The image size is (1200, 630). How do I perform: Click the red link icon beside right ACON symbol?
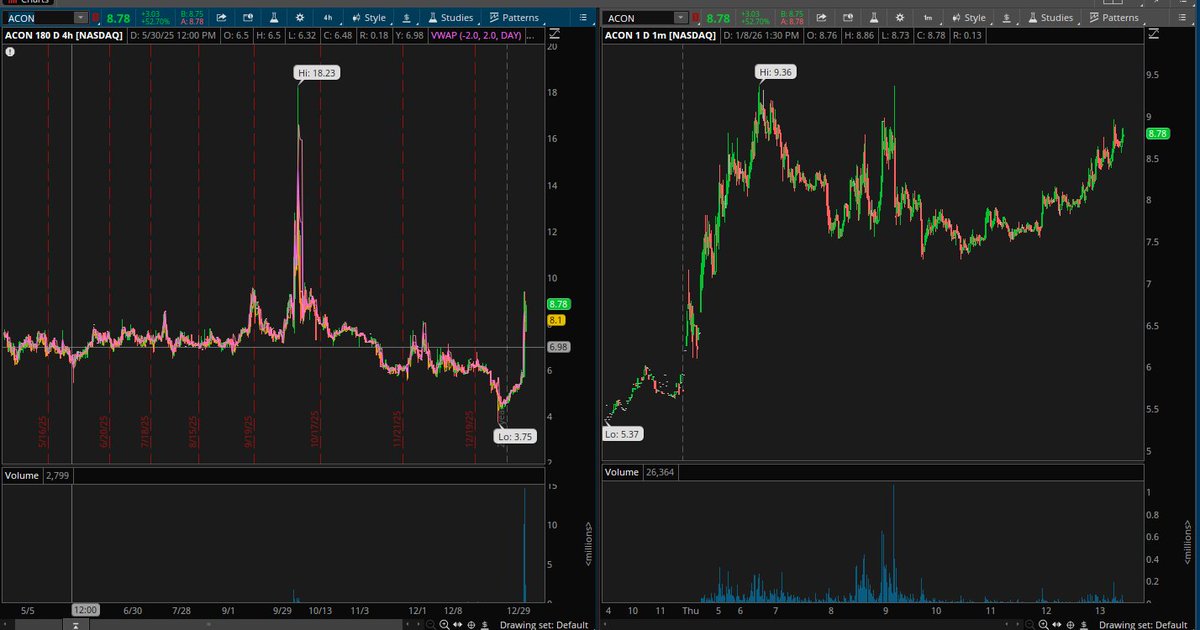click(x=695, y=18)
